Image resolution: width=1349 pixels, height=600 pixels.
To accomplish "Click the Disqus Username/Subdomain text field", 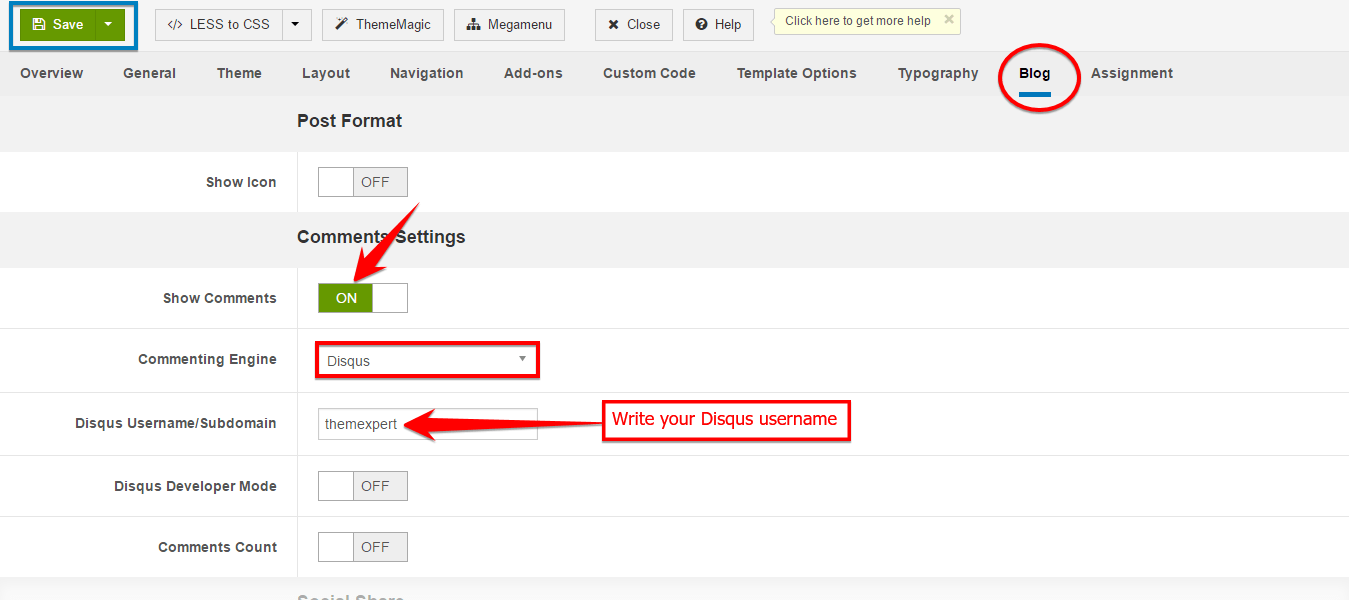I will pos(427,424).
